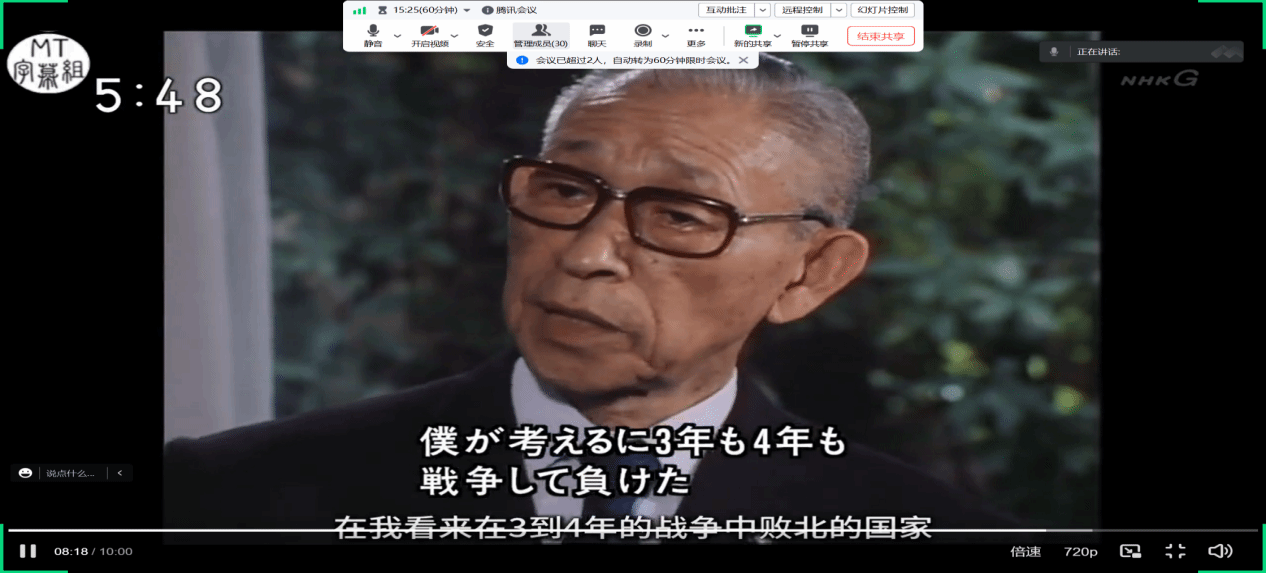This screenshot has width=1266, height=573.
Task: Pause the video playback
Action: click(x=28, y=551)
